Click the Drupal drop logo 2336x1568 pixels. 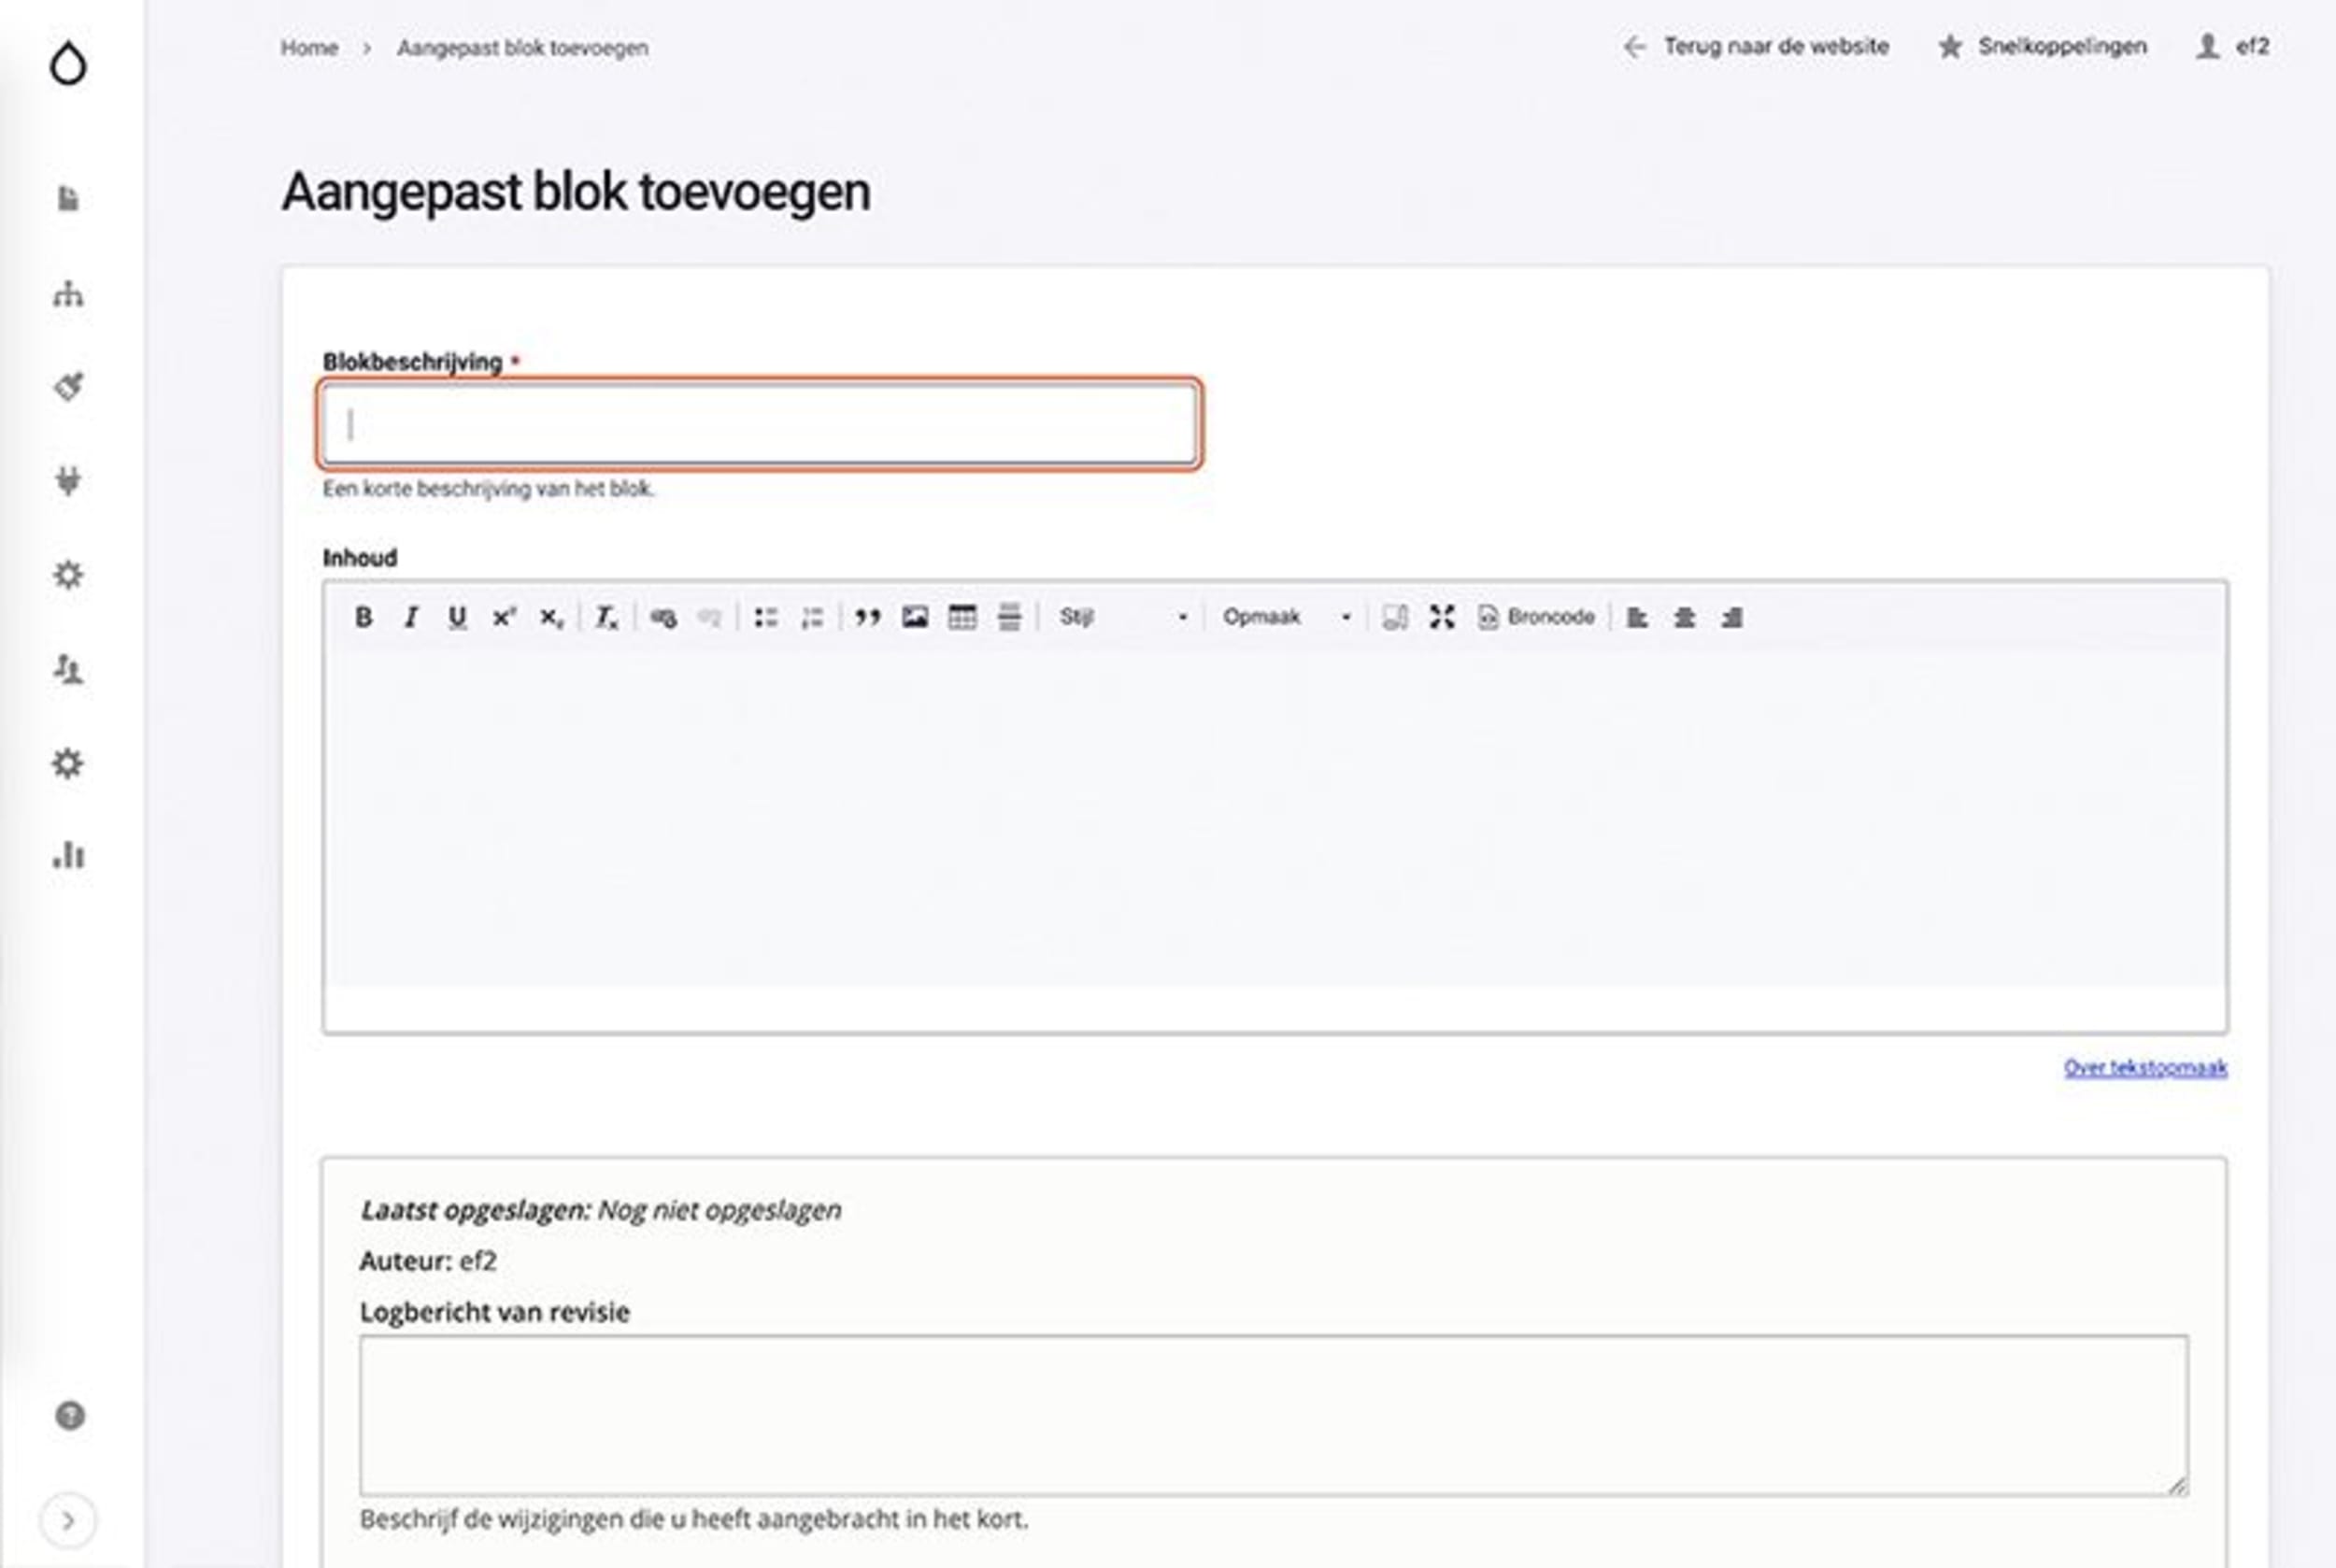coord(68,63)
